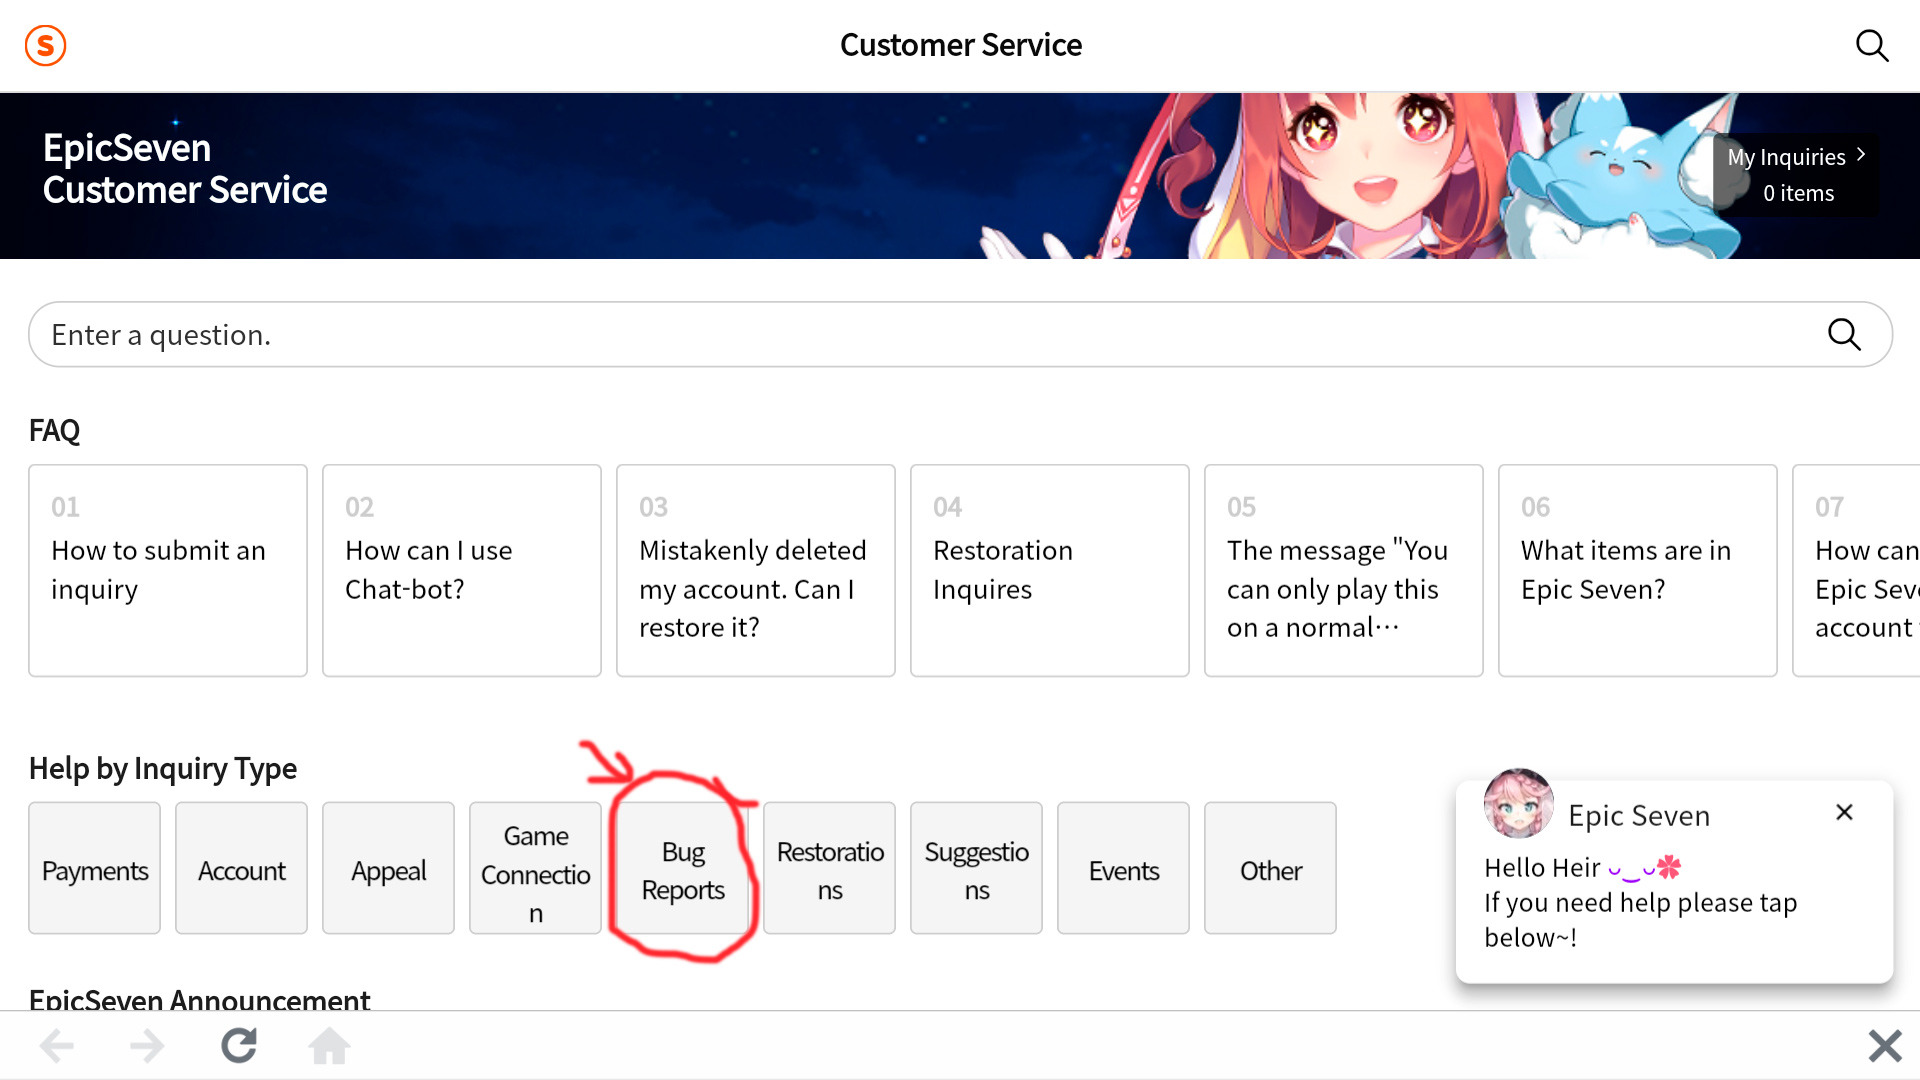Select the Account inquiry type
The height and width of the screenshot is (1080, 1920).
pyautogui.click(x=241, y=868)
